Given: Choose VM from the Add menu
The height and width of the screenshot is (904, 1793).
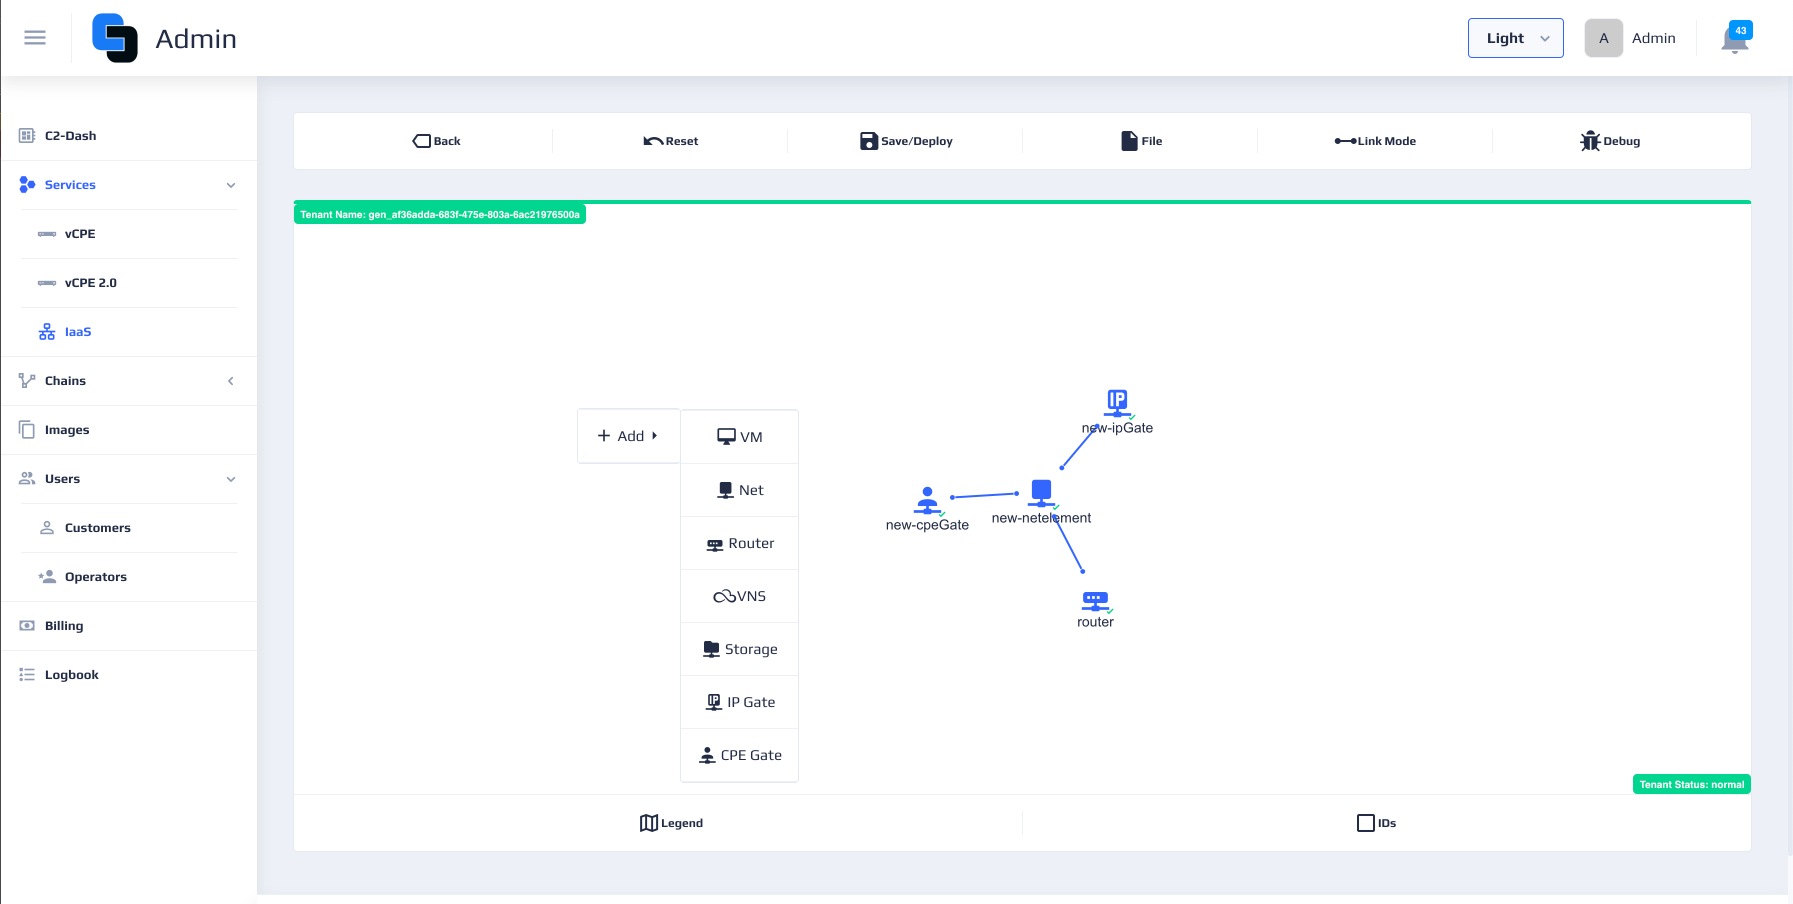Looking at the screenshot, I should click(x=740, y=437).
